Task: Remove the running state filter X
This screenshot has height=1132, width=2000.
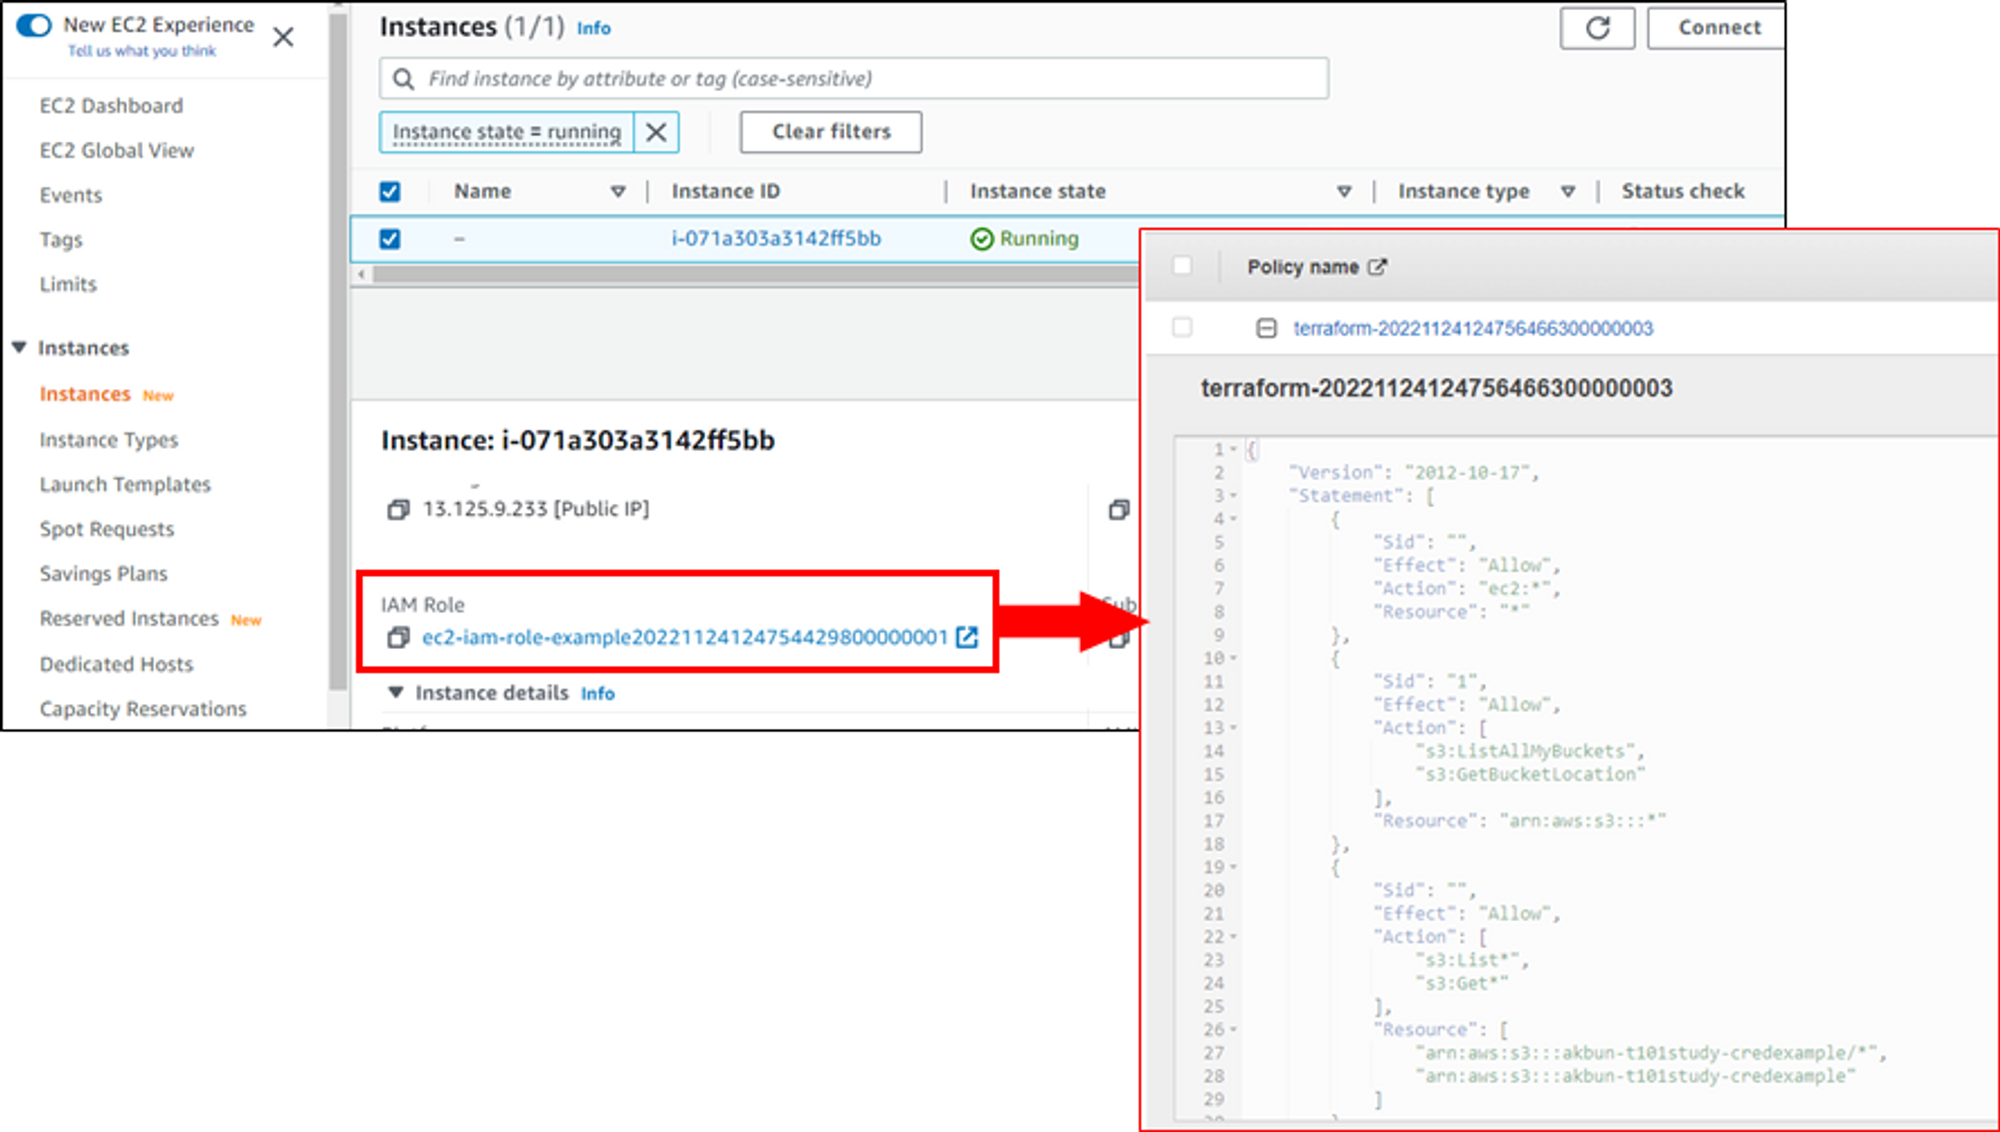Action: click(656, 132)
